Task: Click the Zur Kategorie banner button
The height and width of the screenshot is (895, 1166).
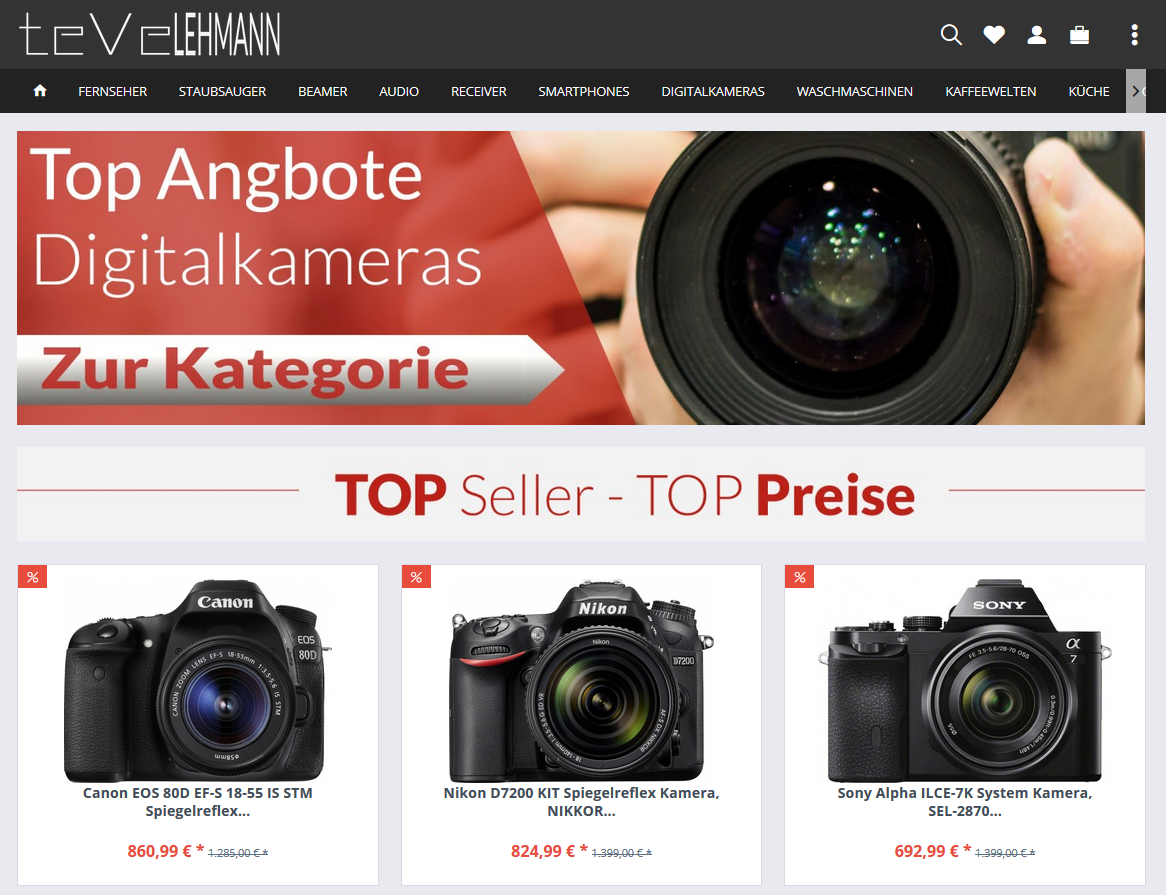Action: (x=290, y=369)
